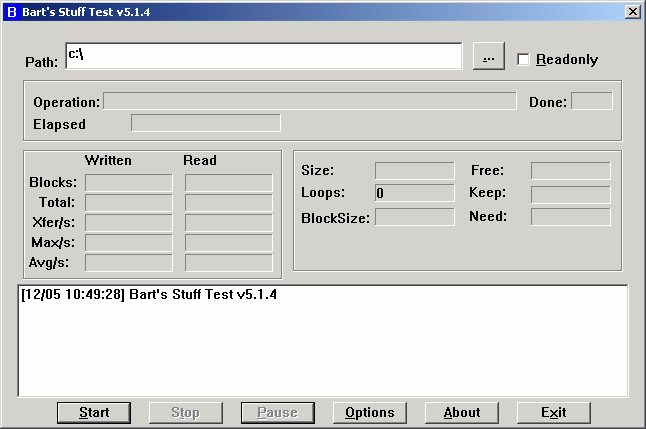Close the Bart's Stuff Test window

point(632,11)
